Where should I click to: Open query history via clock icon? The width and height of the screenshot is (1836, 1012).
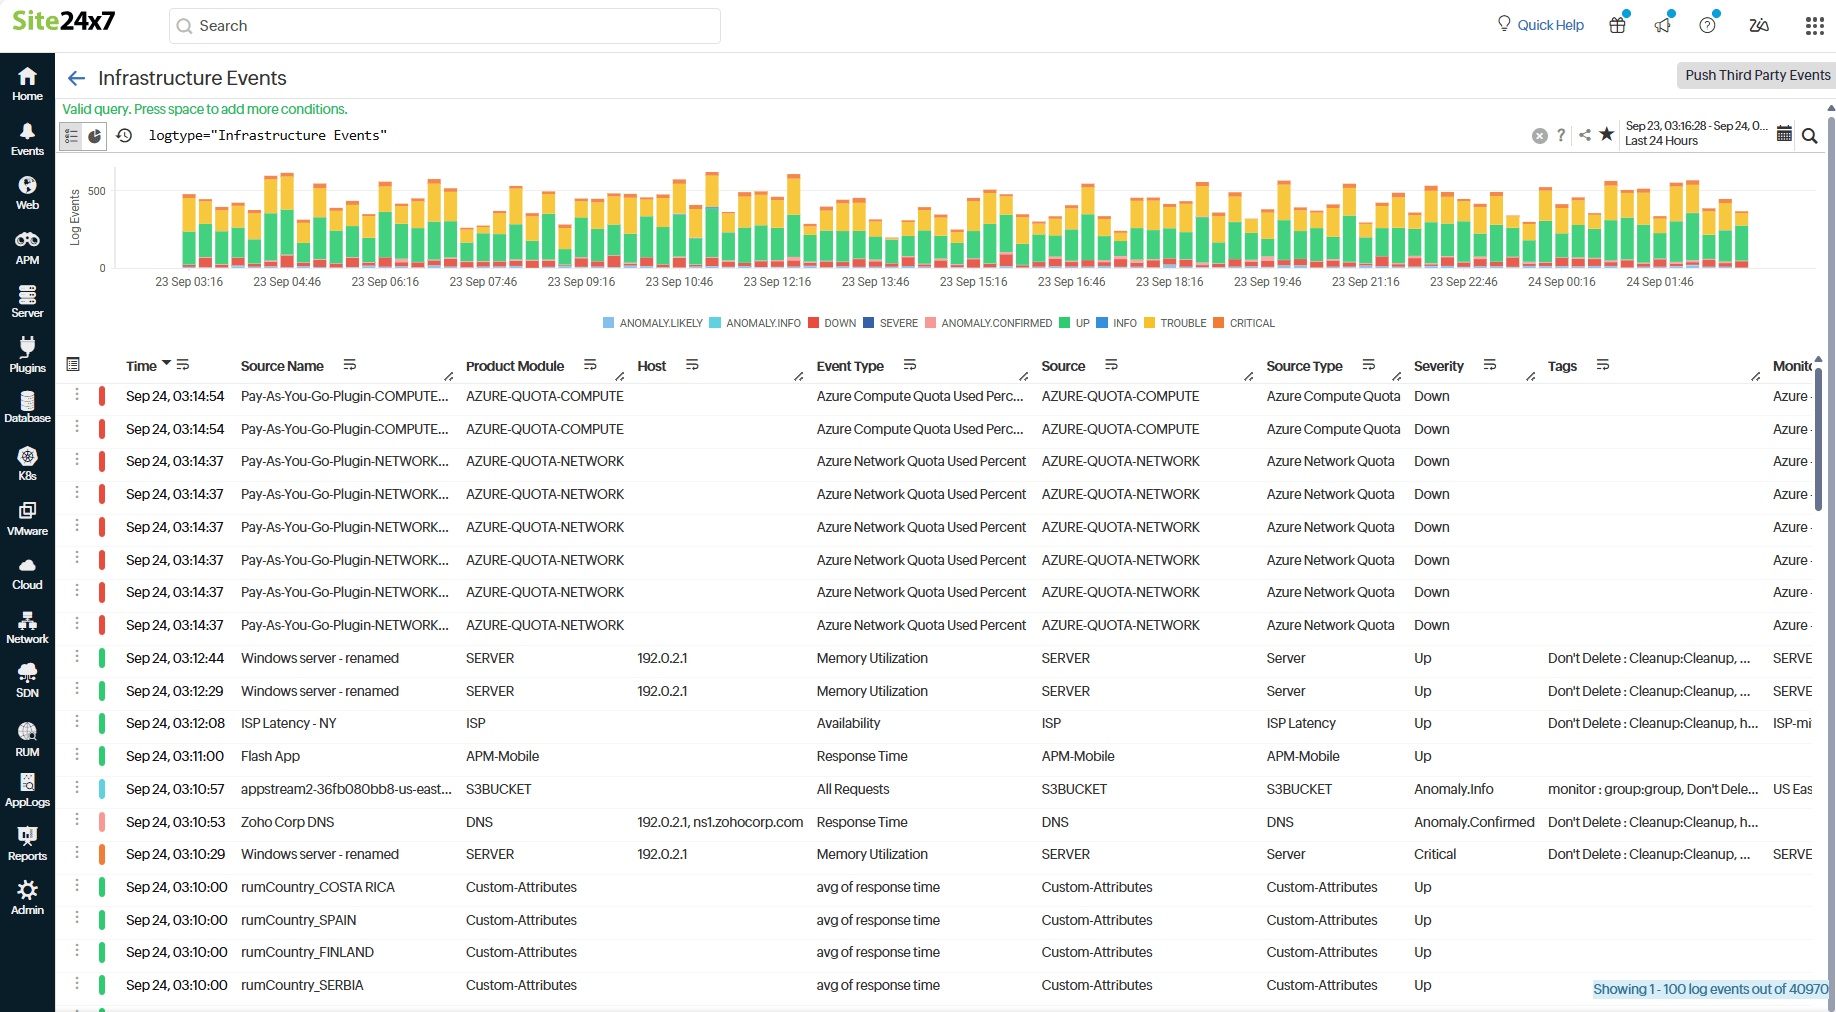[x=123, y=135]
